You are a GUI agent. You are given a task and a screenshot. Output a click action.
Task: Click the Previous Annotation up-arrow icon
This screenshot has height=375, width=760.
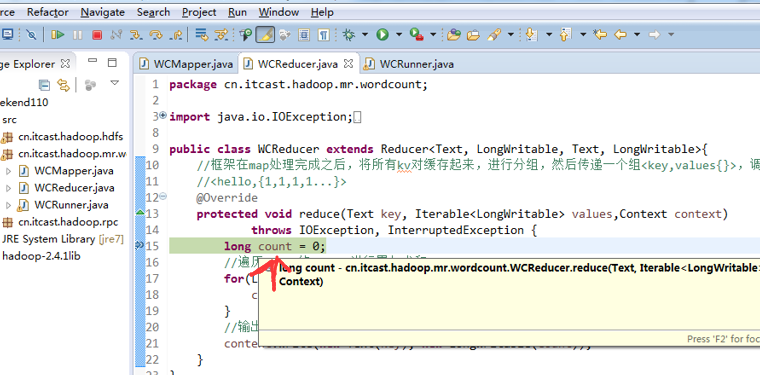[566, 34]
